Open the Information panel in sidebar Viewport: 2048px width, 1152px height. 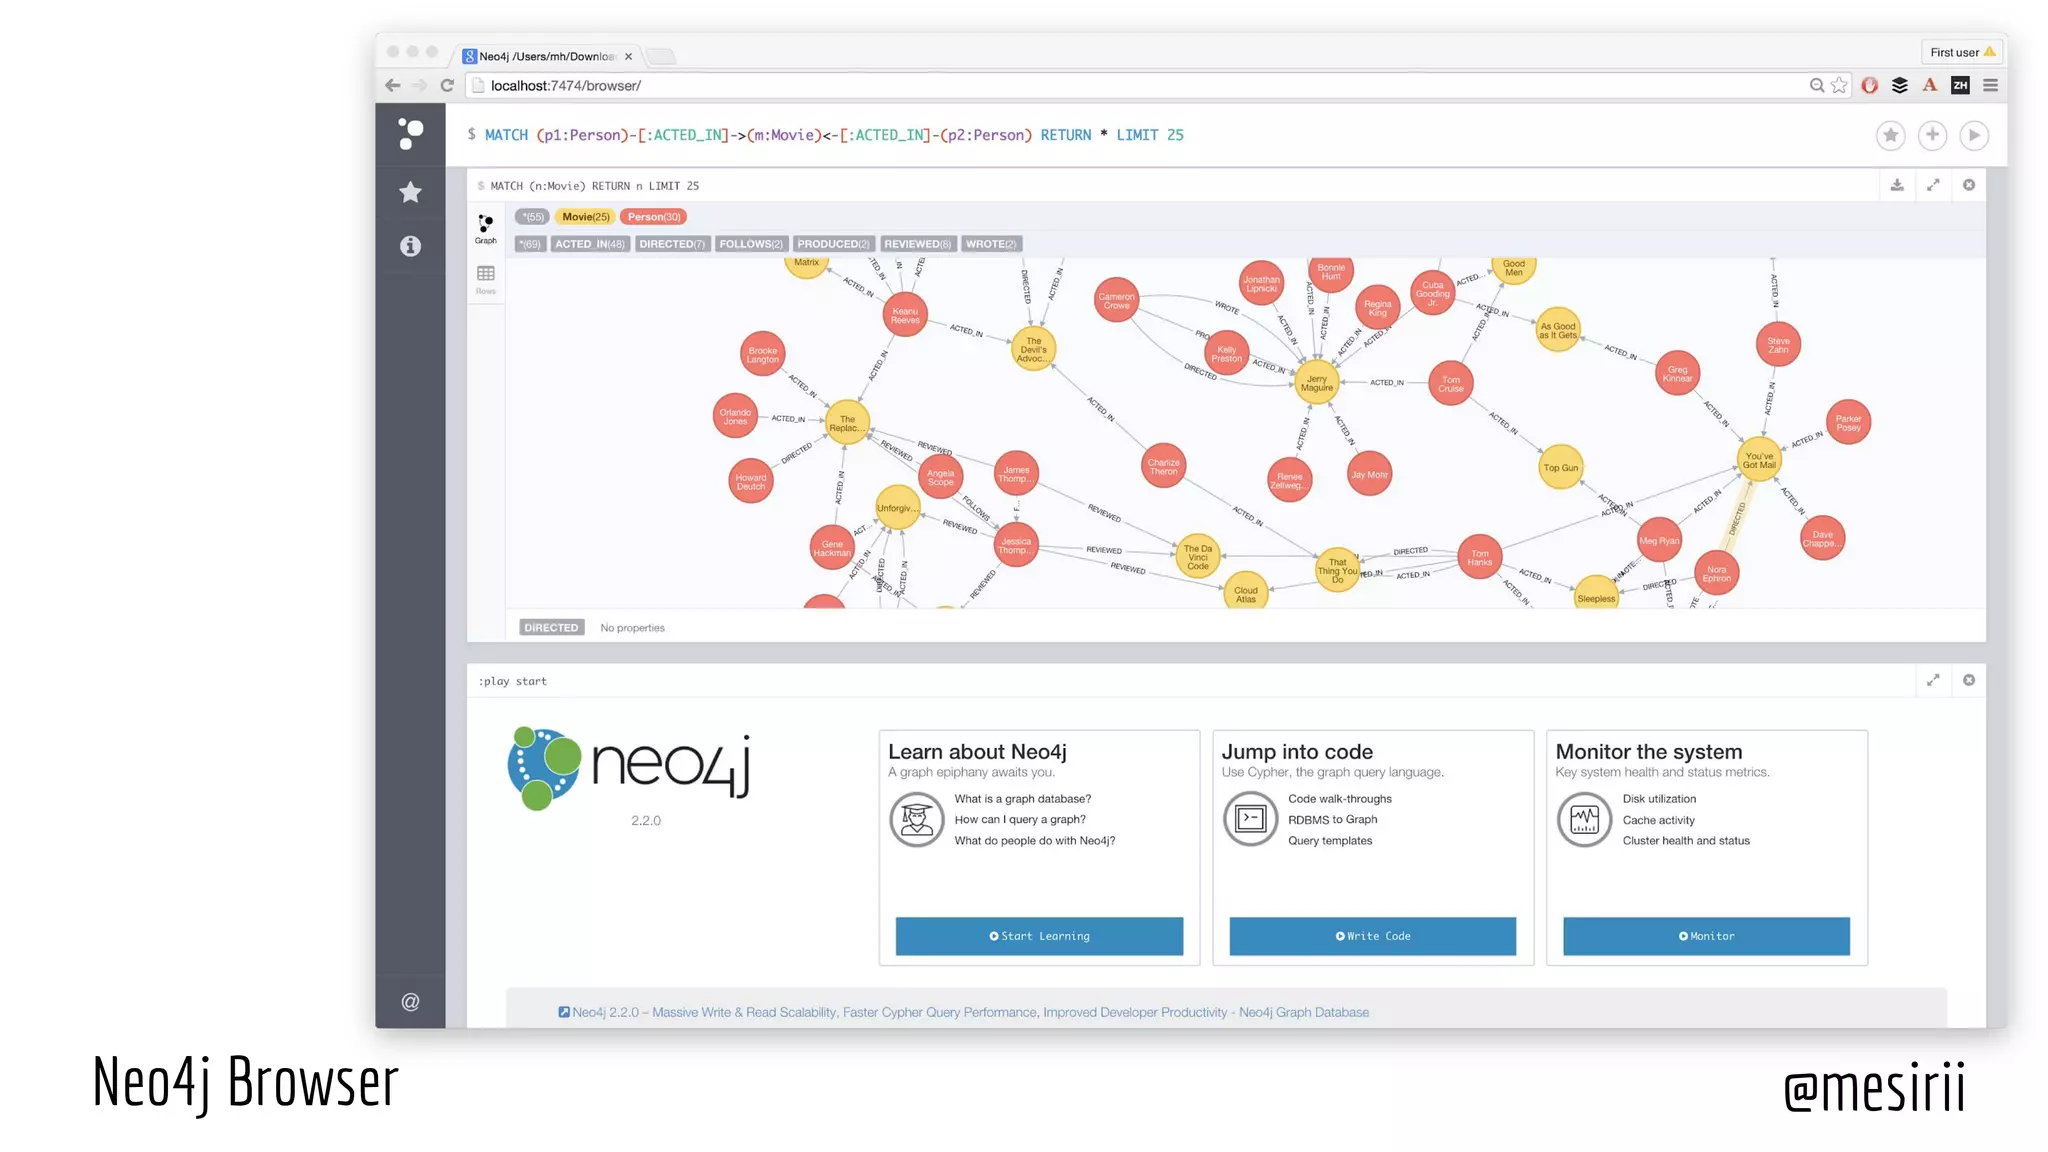click(x=410, y=246)
